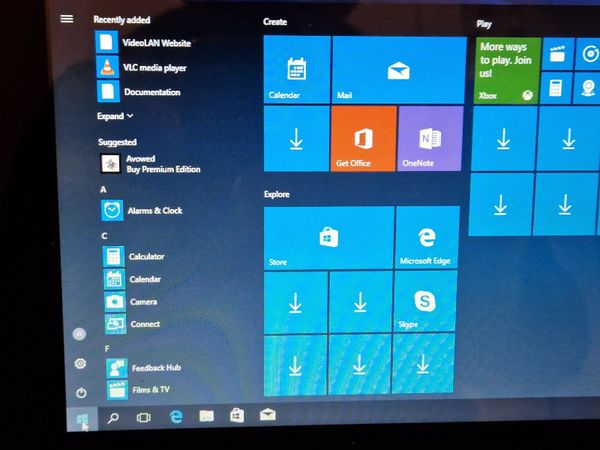The image size is (600, 450).
Task: Open the Store tile in Explore group
Action: click(328, 238)
